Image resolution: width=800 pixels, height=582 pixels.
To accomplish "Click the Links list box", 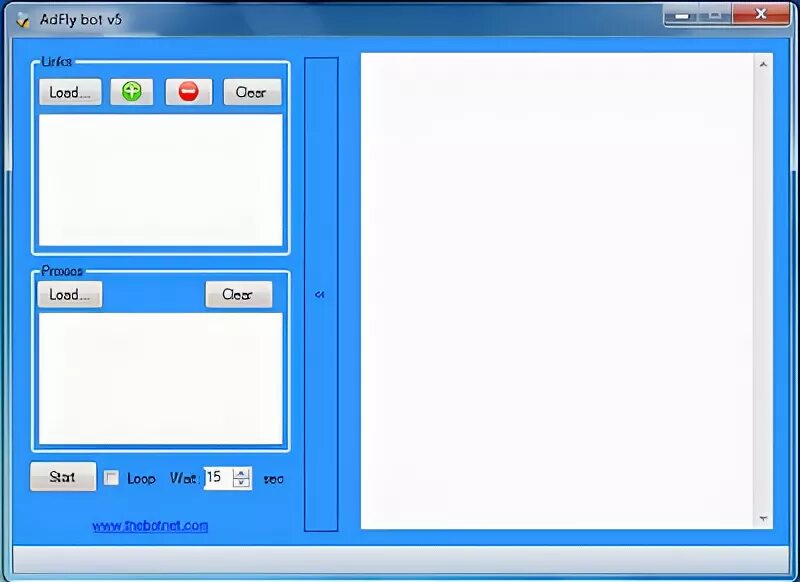I will 161,180.
